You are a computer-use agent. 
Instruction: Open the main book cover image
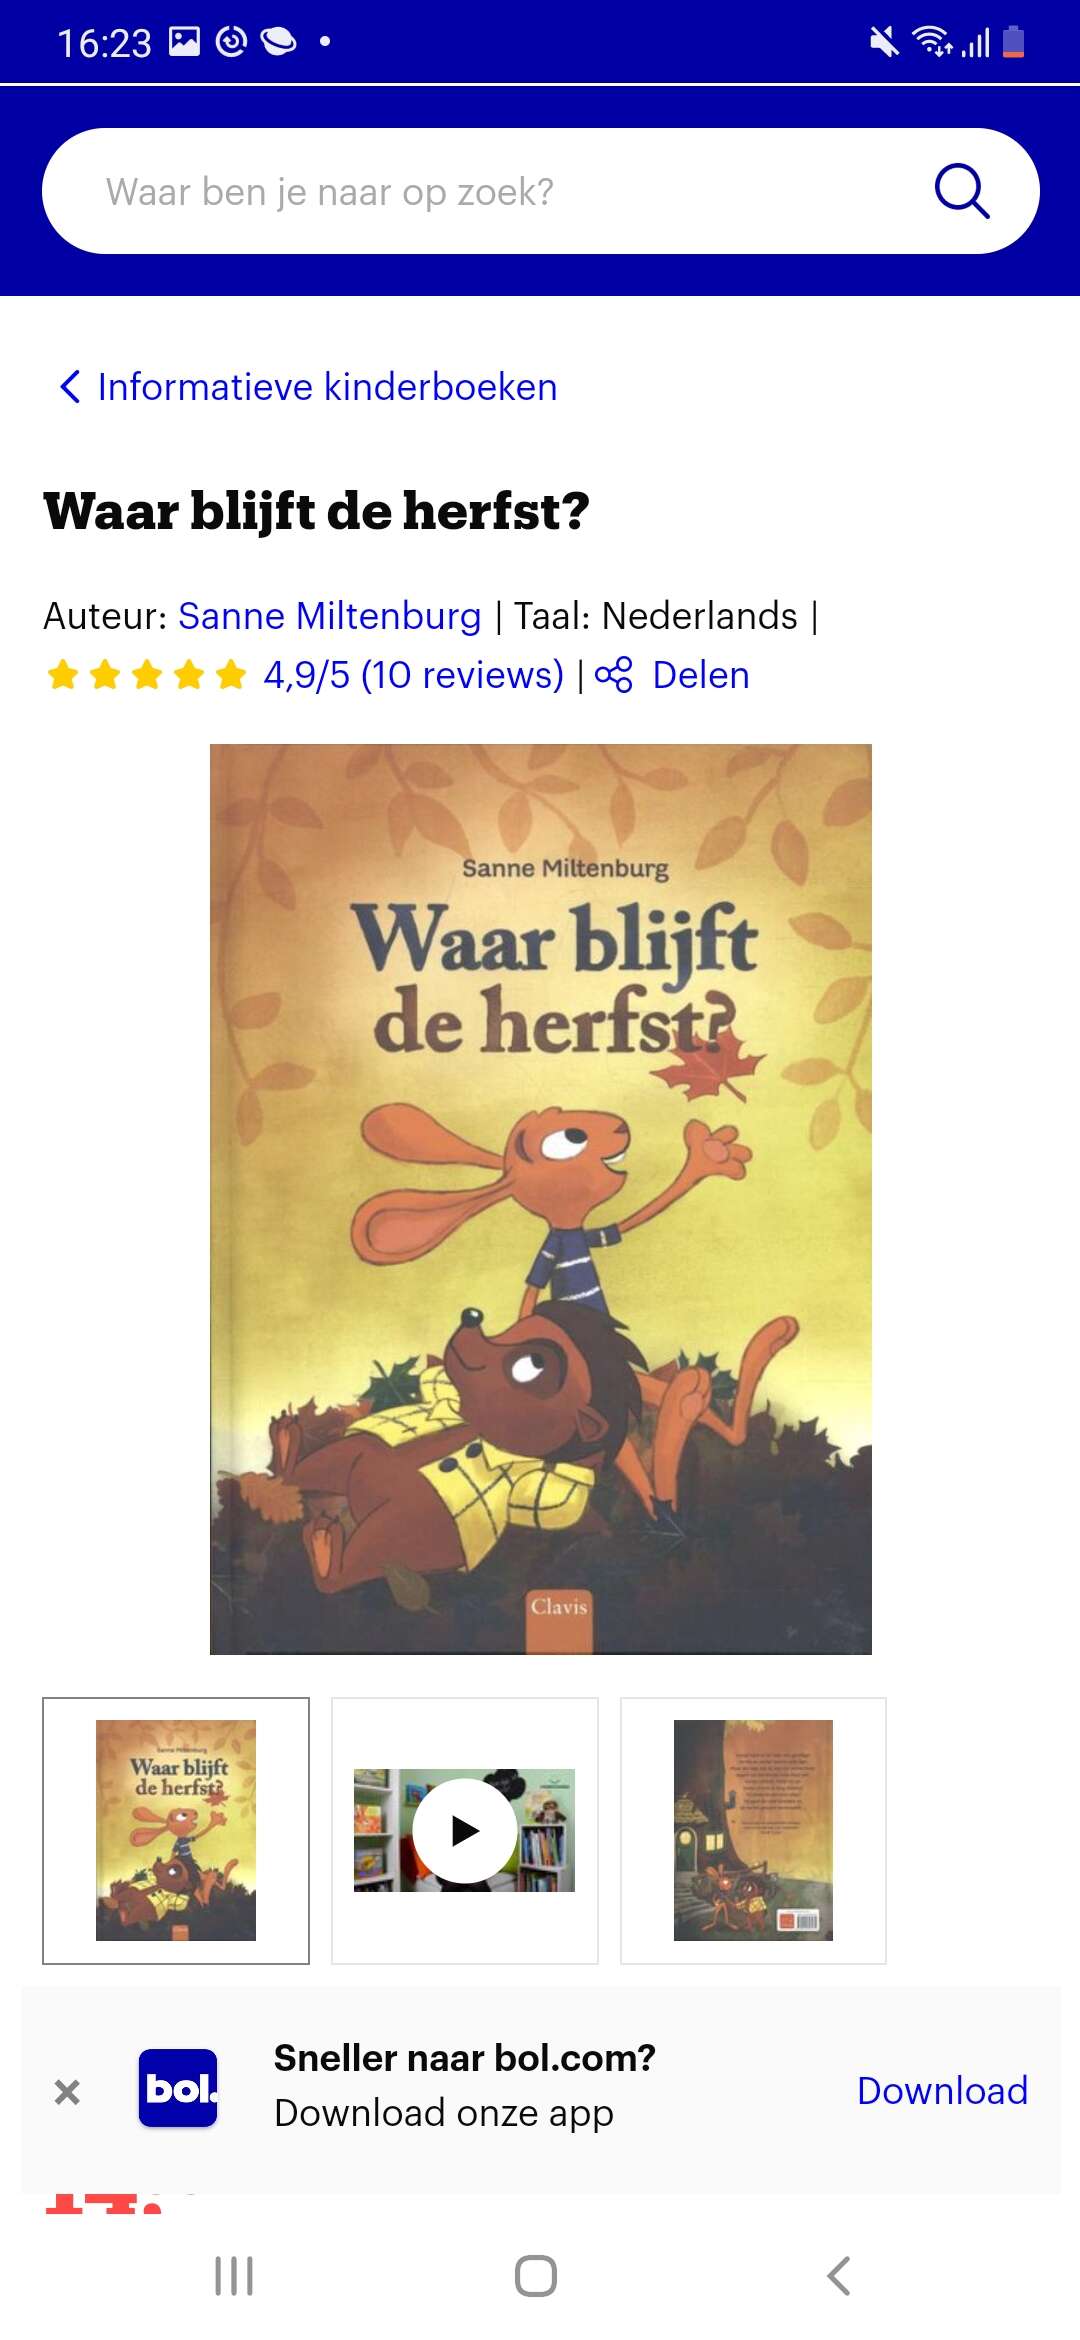point(541,1199)
